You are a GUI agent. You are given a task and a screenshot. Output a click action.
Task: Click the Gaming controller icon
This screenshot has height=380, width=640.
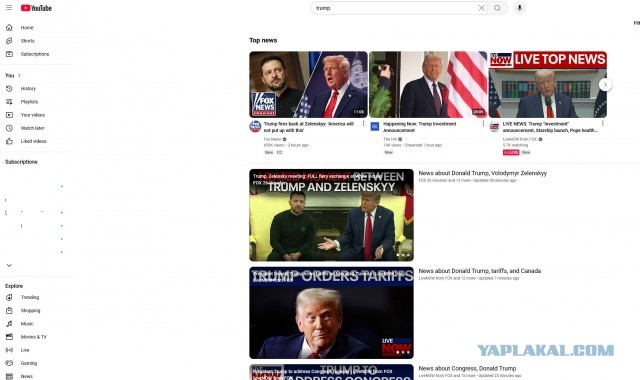tap(9, 363)
